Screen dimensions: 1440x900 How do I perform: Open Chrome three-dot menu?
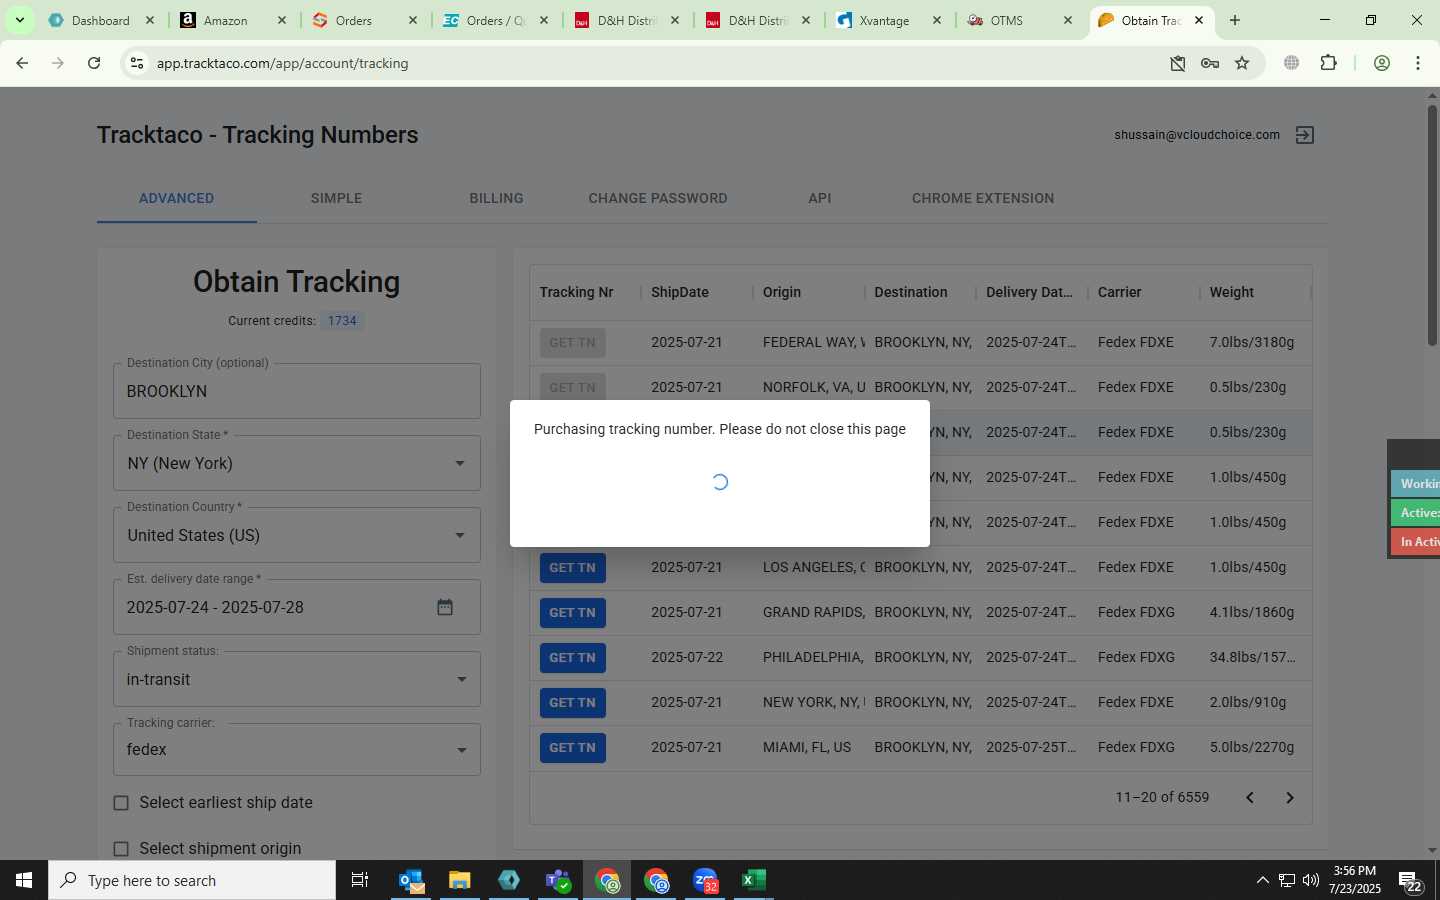coord(1418,63)
